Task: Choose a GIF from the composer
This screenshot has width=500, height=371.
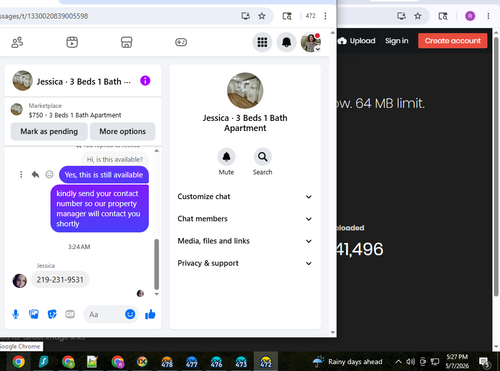Action: (x=70, y=314)
